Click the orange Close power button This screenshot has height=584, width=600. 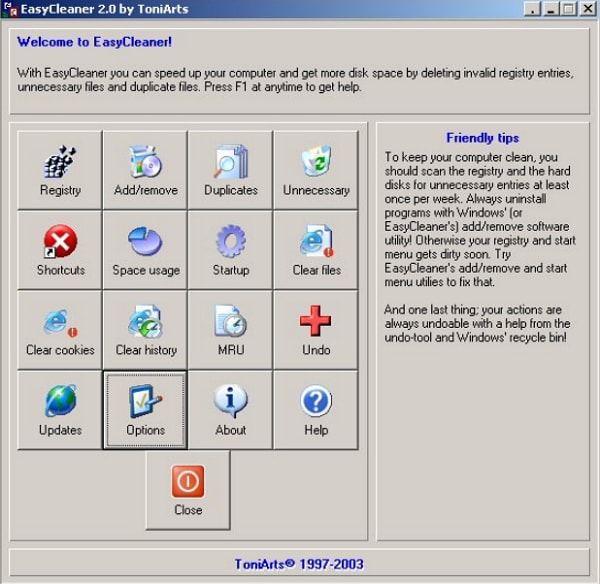[188, 490]
